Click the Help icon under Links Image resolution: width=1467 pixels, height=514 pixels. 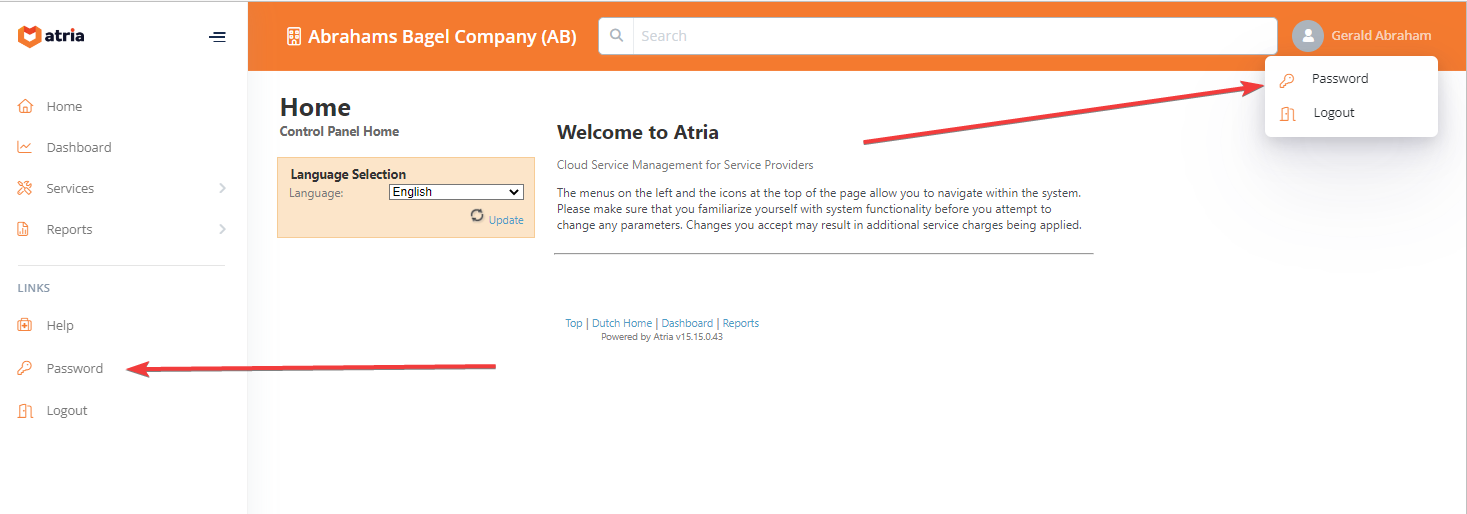pos(25,325)
